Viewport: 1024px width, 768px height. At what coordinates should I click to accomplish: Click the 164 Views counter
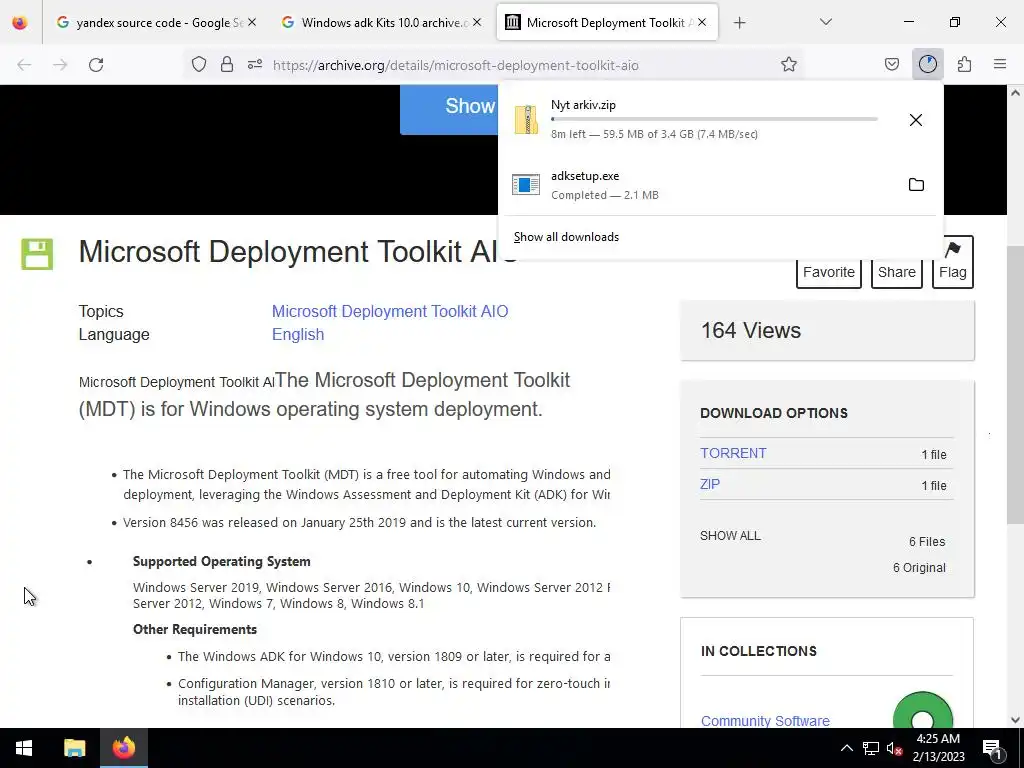[751, 330]
